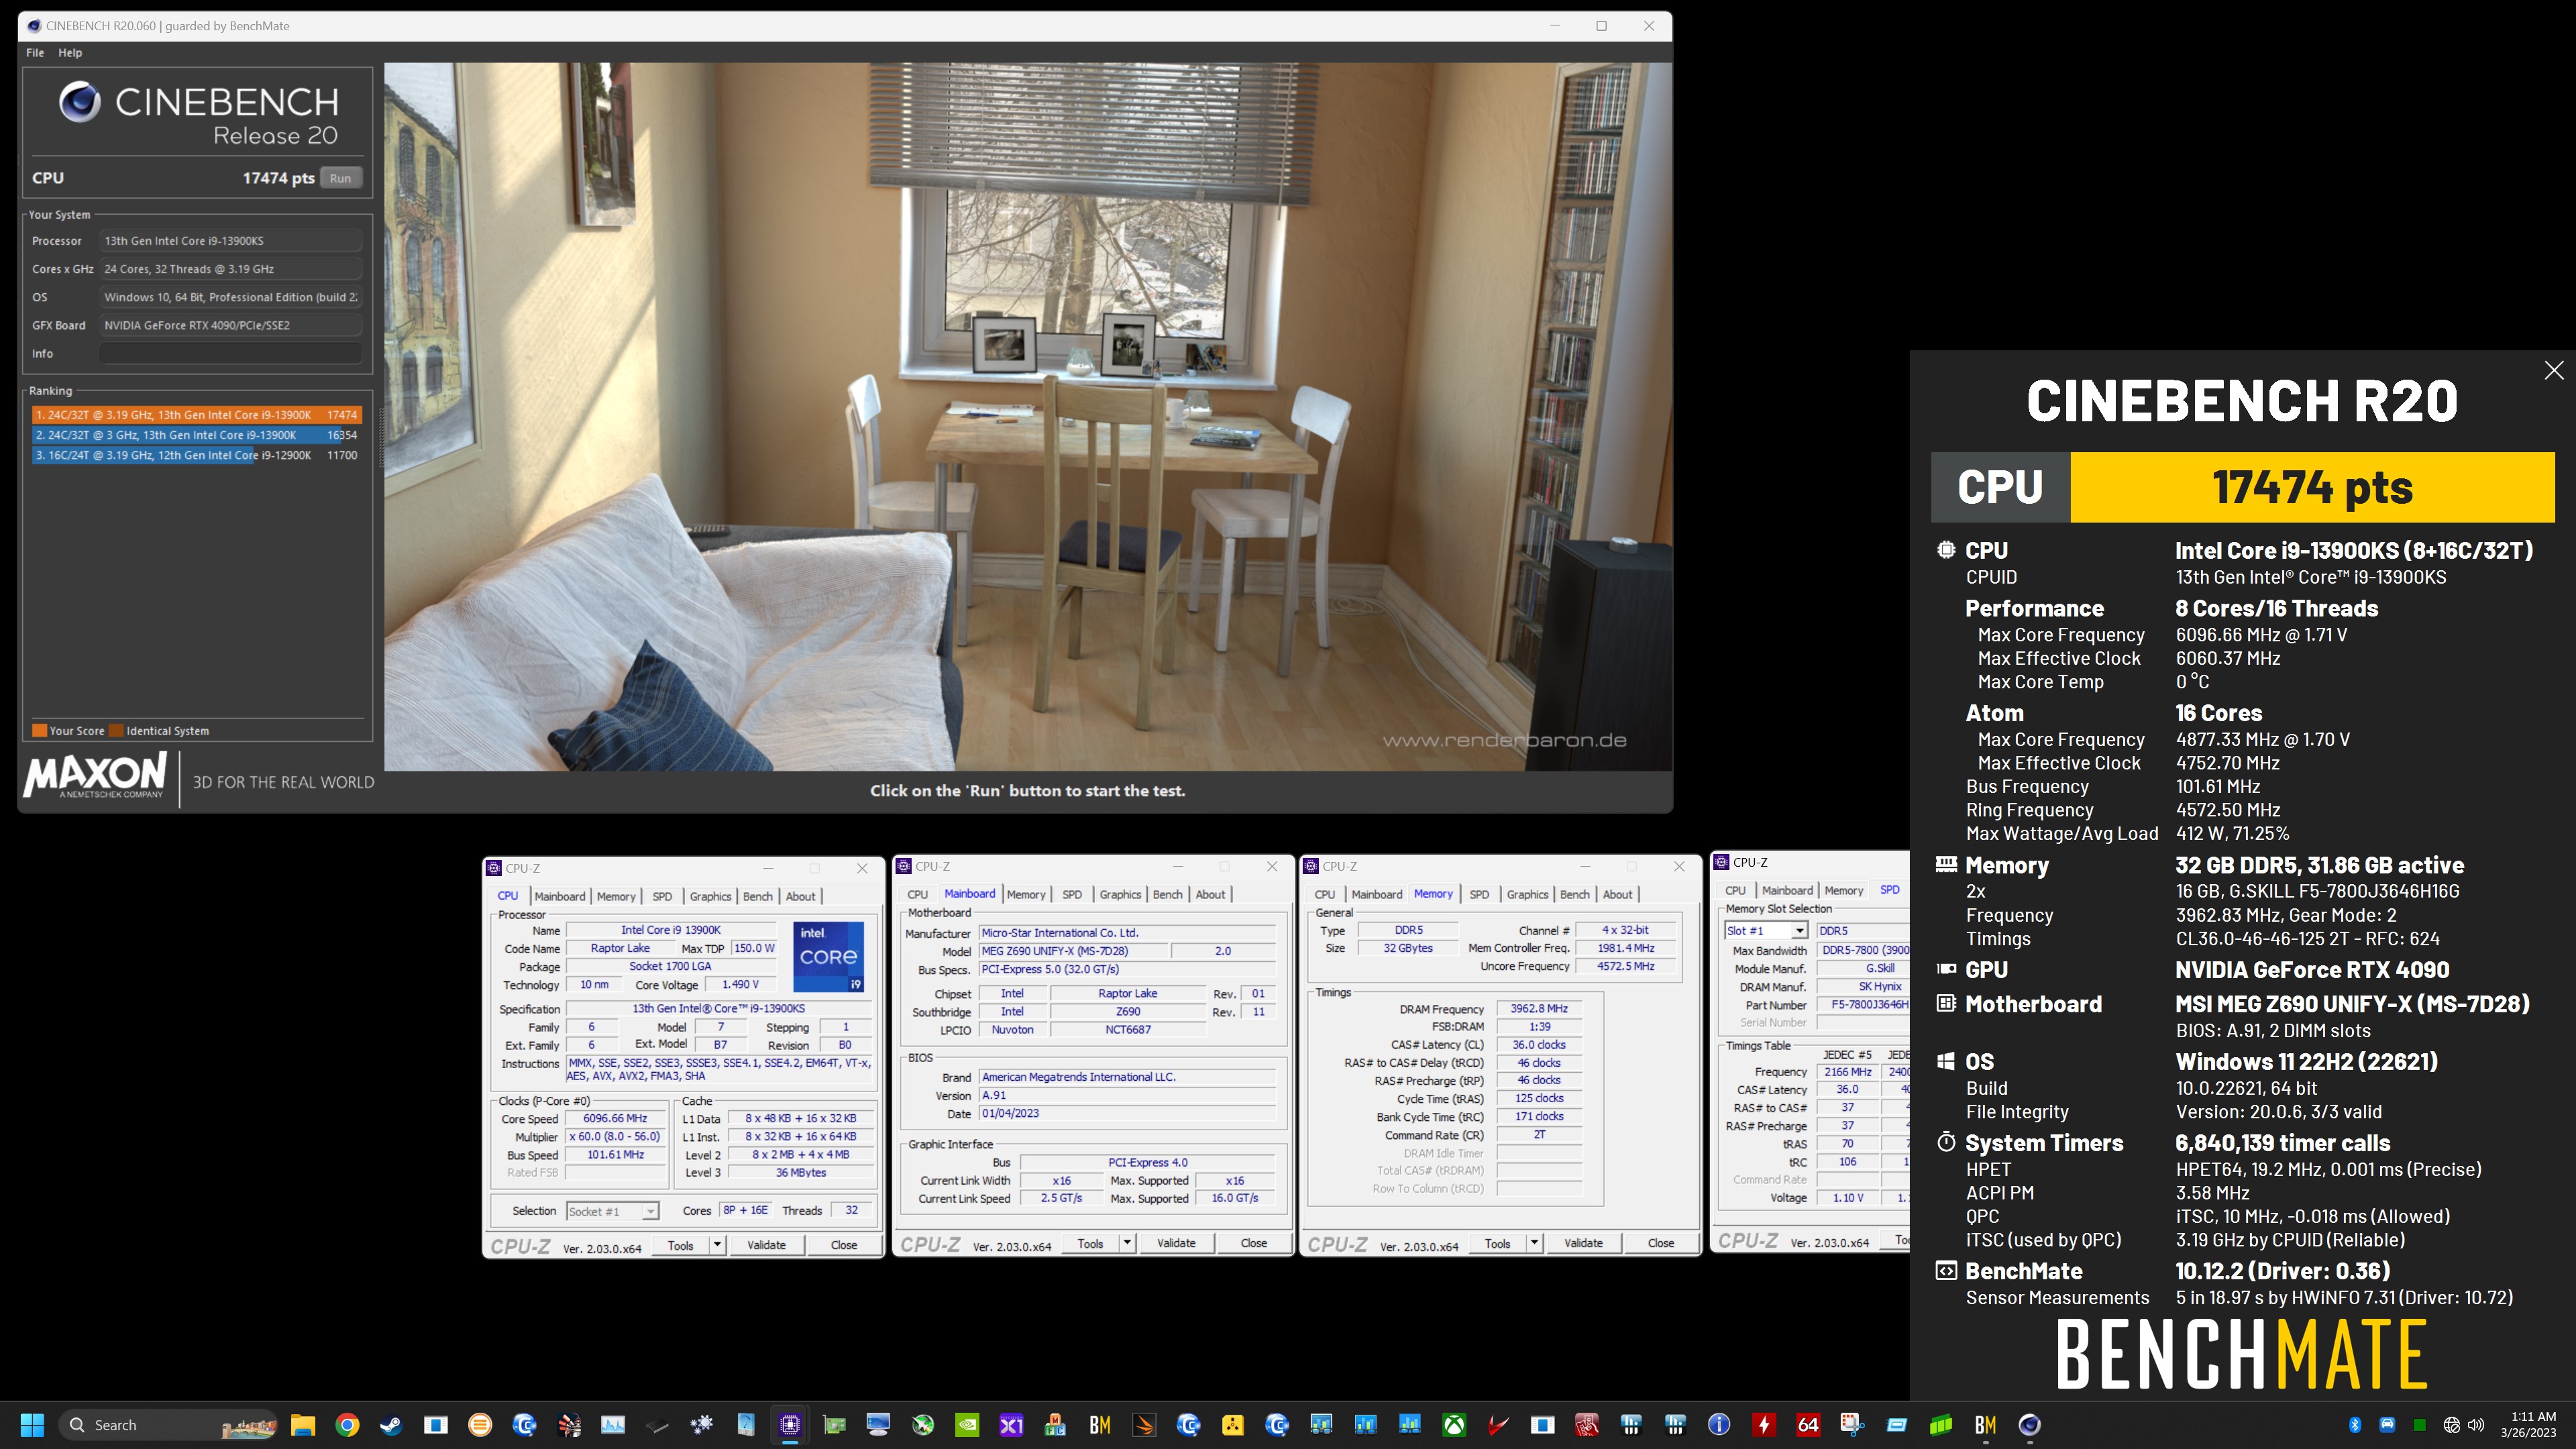Screen dimensions: 2576x1449
Task: Open the Xbox app in the taskbar
Action: click(x=1454, y=1424)
